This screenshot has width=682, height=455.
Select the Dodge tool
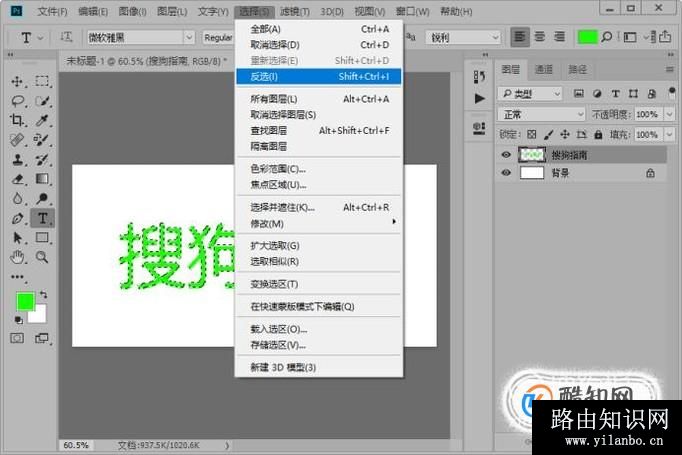[42, 198]
